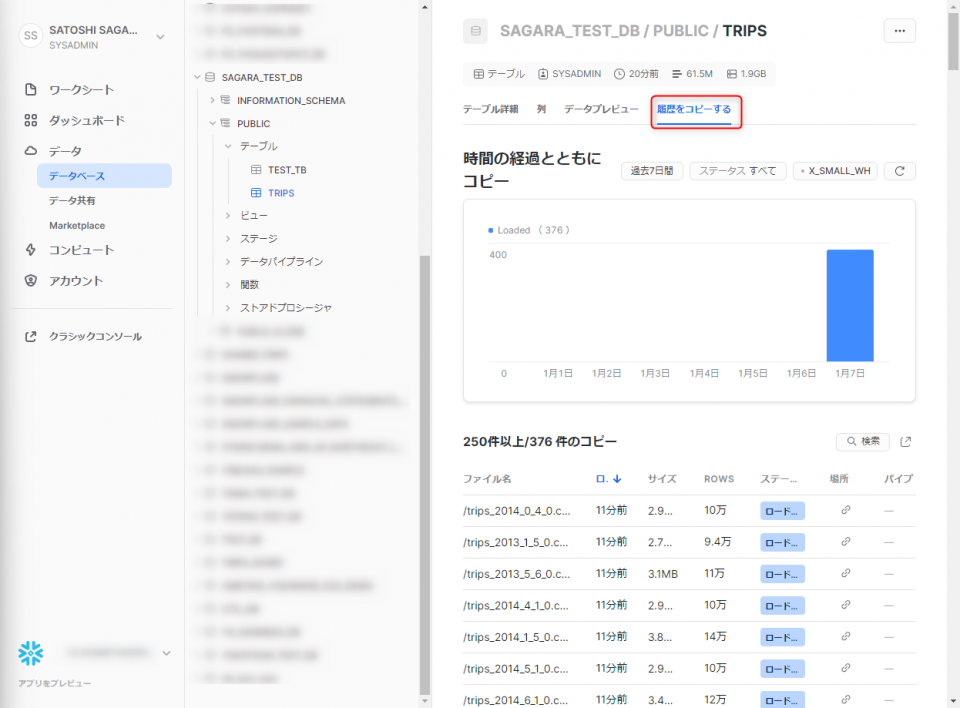Click the /trips_2013_5_6_0.c... file name
The height and width of the screenshot is (708, 960).
click(x=517, y=574)
